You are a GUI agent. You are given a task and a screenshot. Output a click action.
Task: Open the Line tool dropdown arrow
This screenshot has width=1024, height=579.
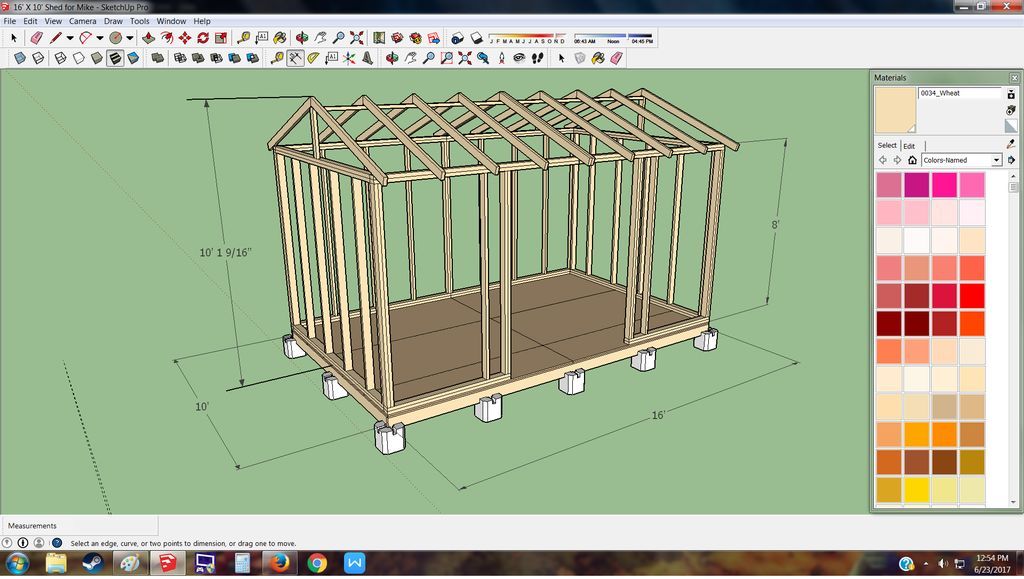coord(70,38)
